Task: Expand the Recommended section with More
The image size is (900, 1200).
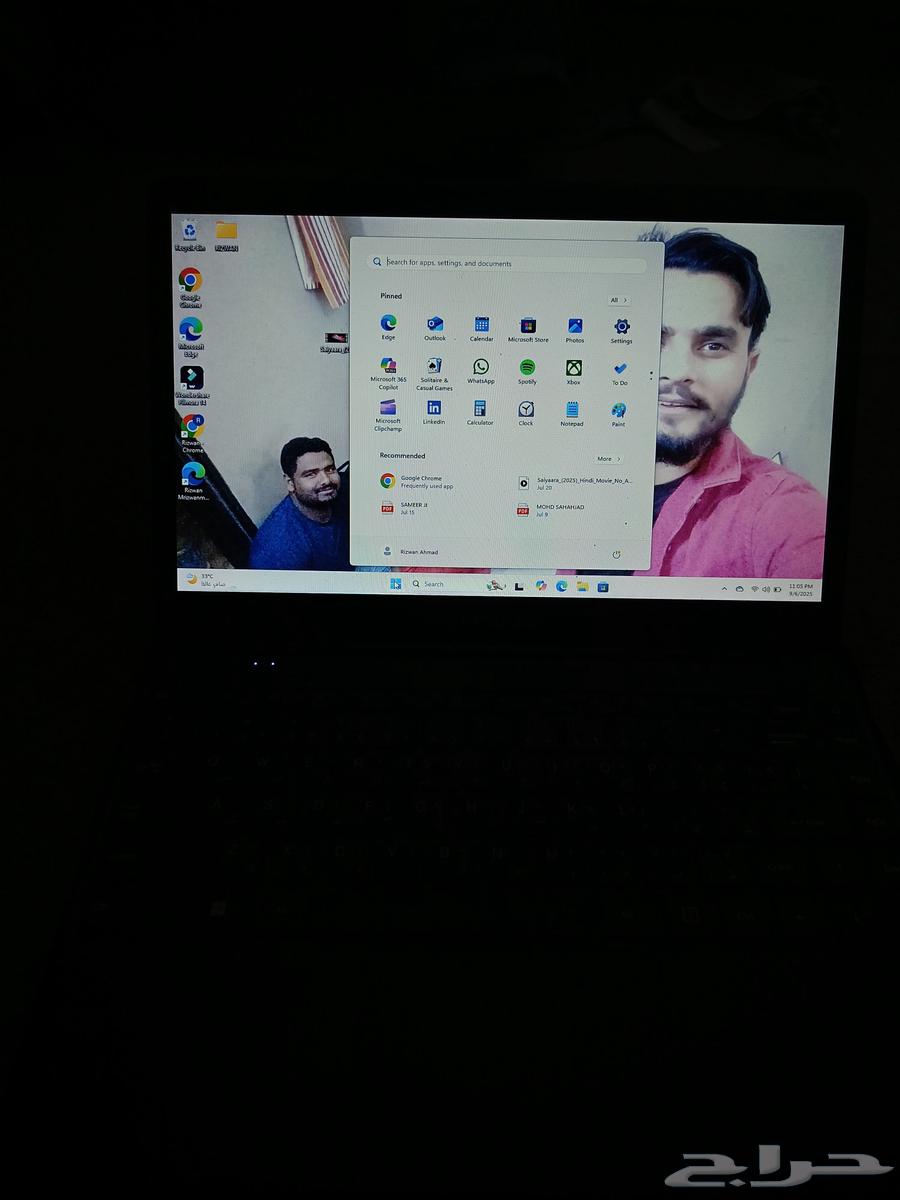Action: pos(608,458)
